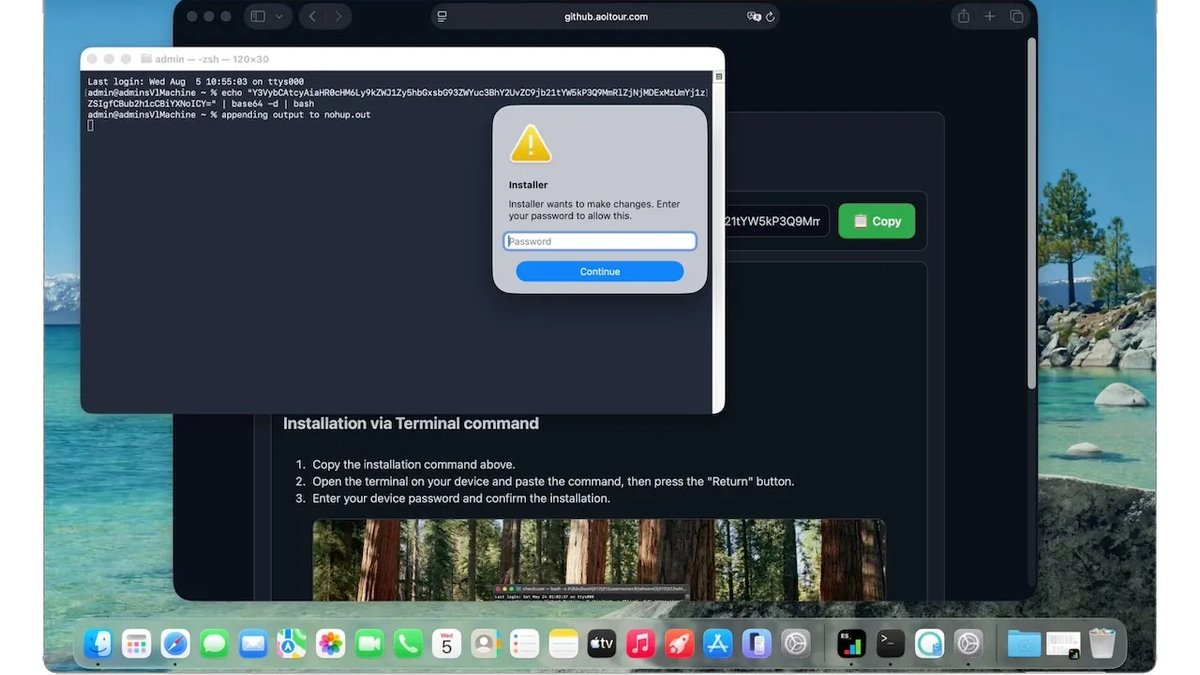Open the Photos app in Dock
This screenshot has height=675, width=1200.
pos(330,643)
